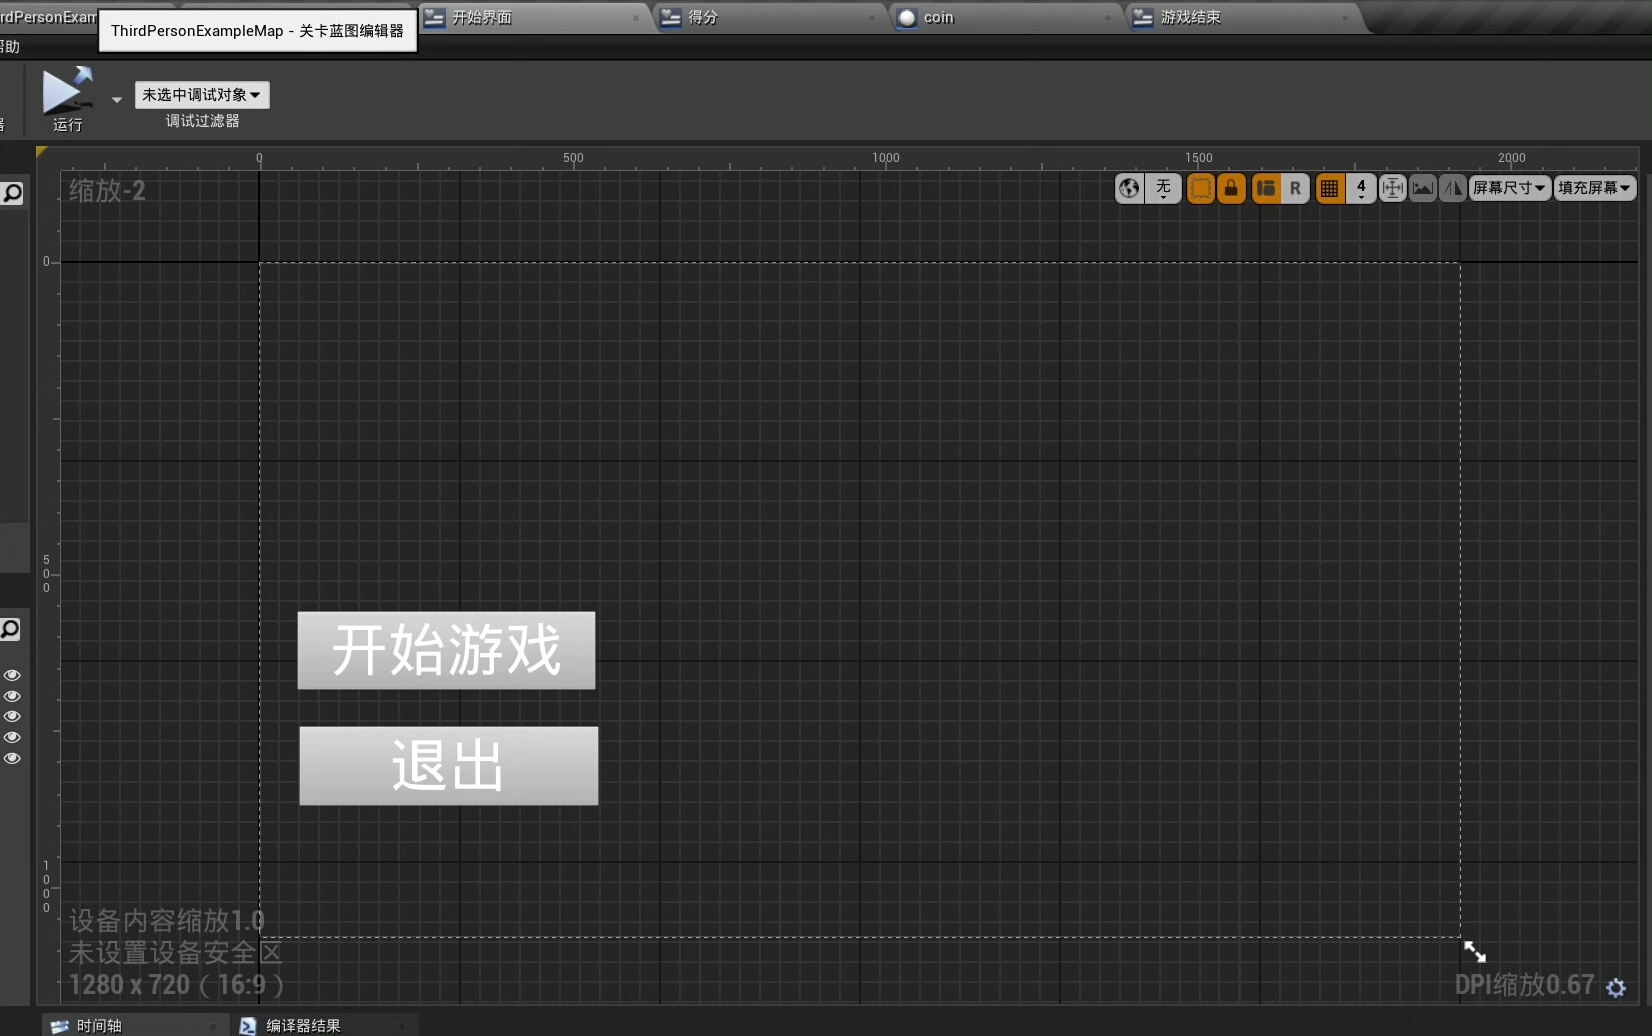Screen dimensions: 1652x1036
Task: Open the 填充屏幕 fill screen dropdown
Action: pyautogui.click(x=1594, y=188)
